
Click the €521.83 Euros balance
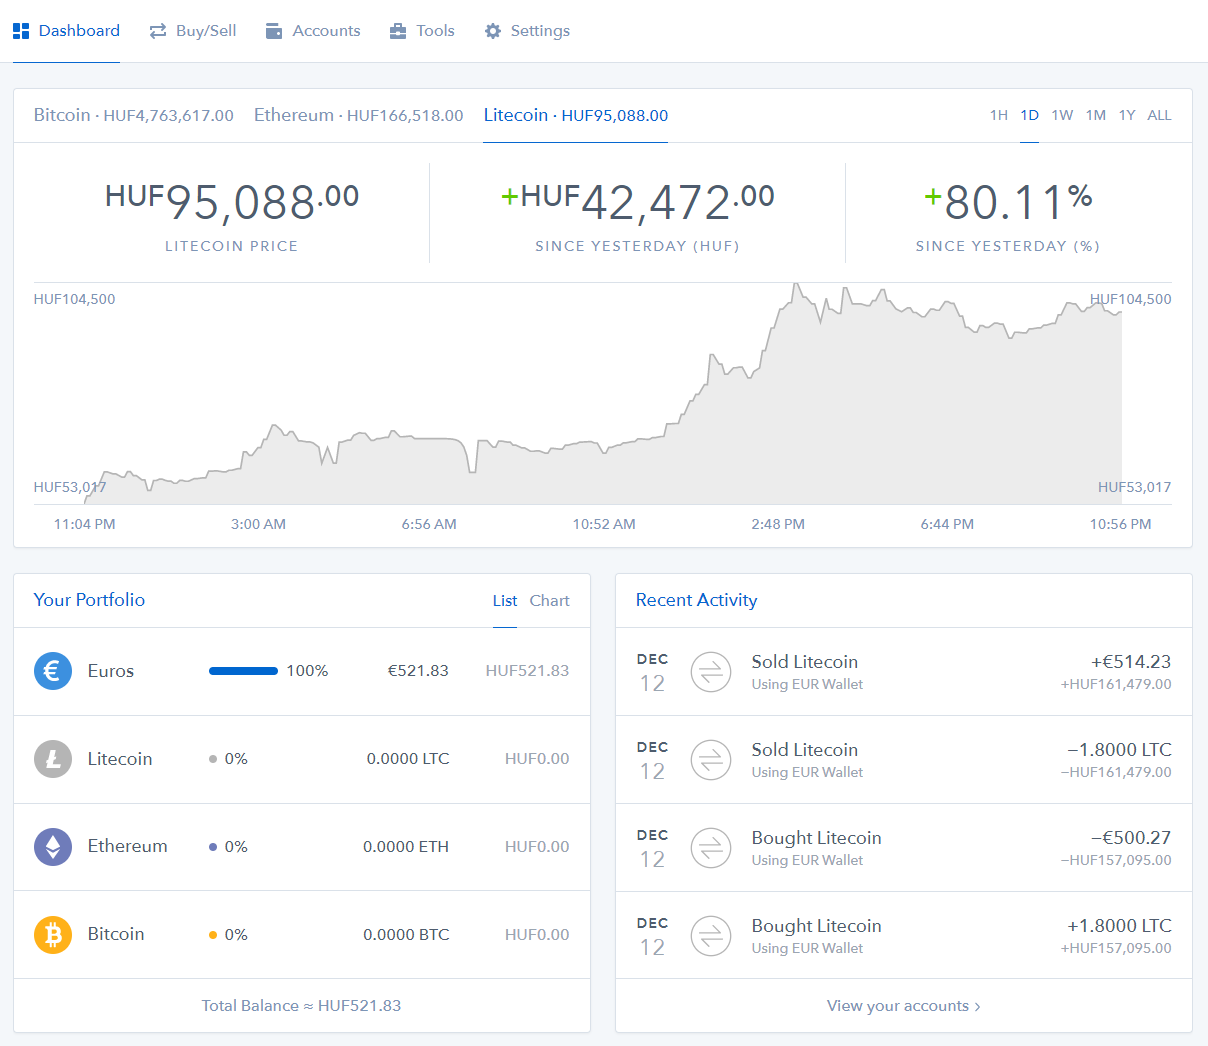coord(418,671)
